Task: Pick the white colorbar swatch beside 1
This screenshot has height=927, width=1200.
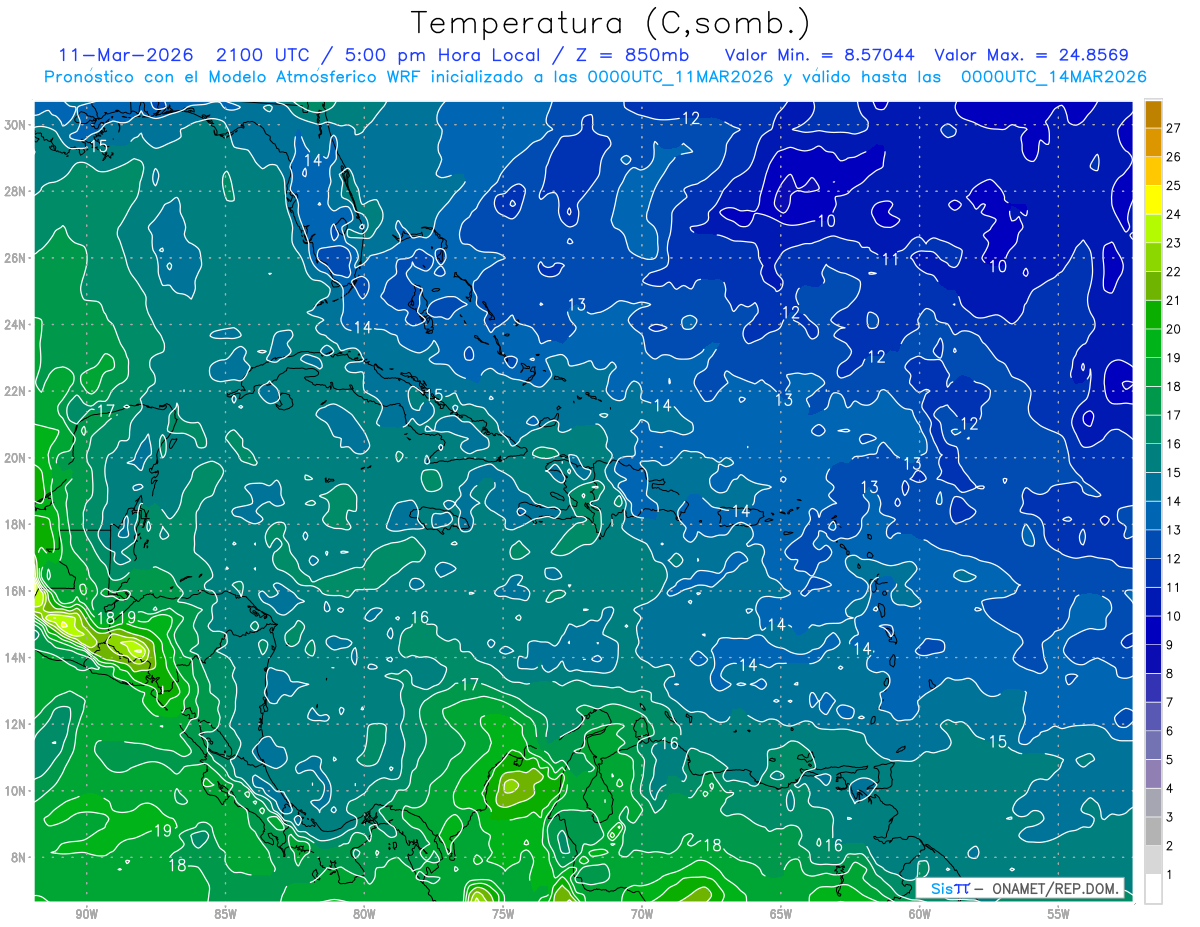Action: [1153, 889]
